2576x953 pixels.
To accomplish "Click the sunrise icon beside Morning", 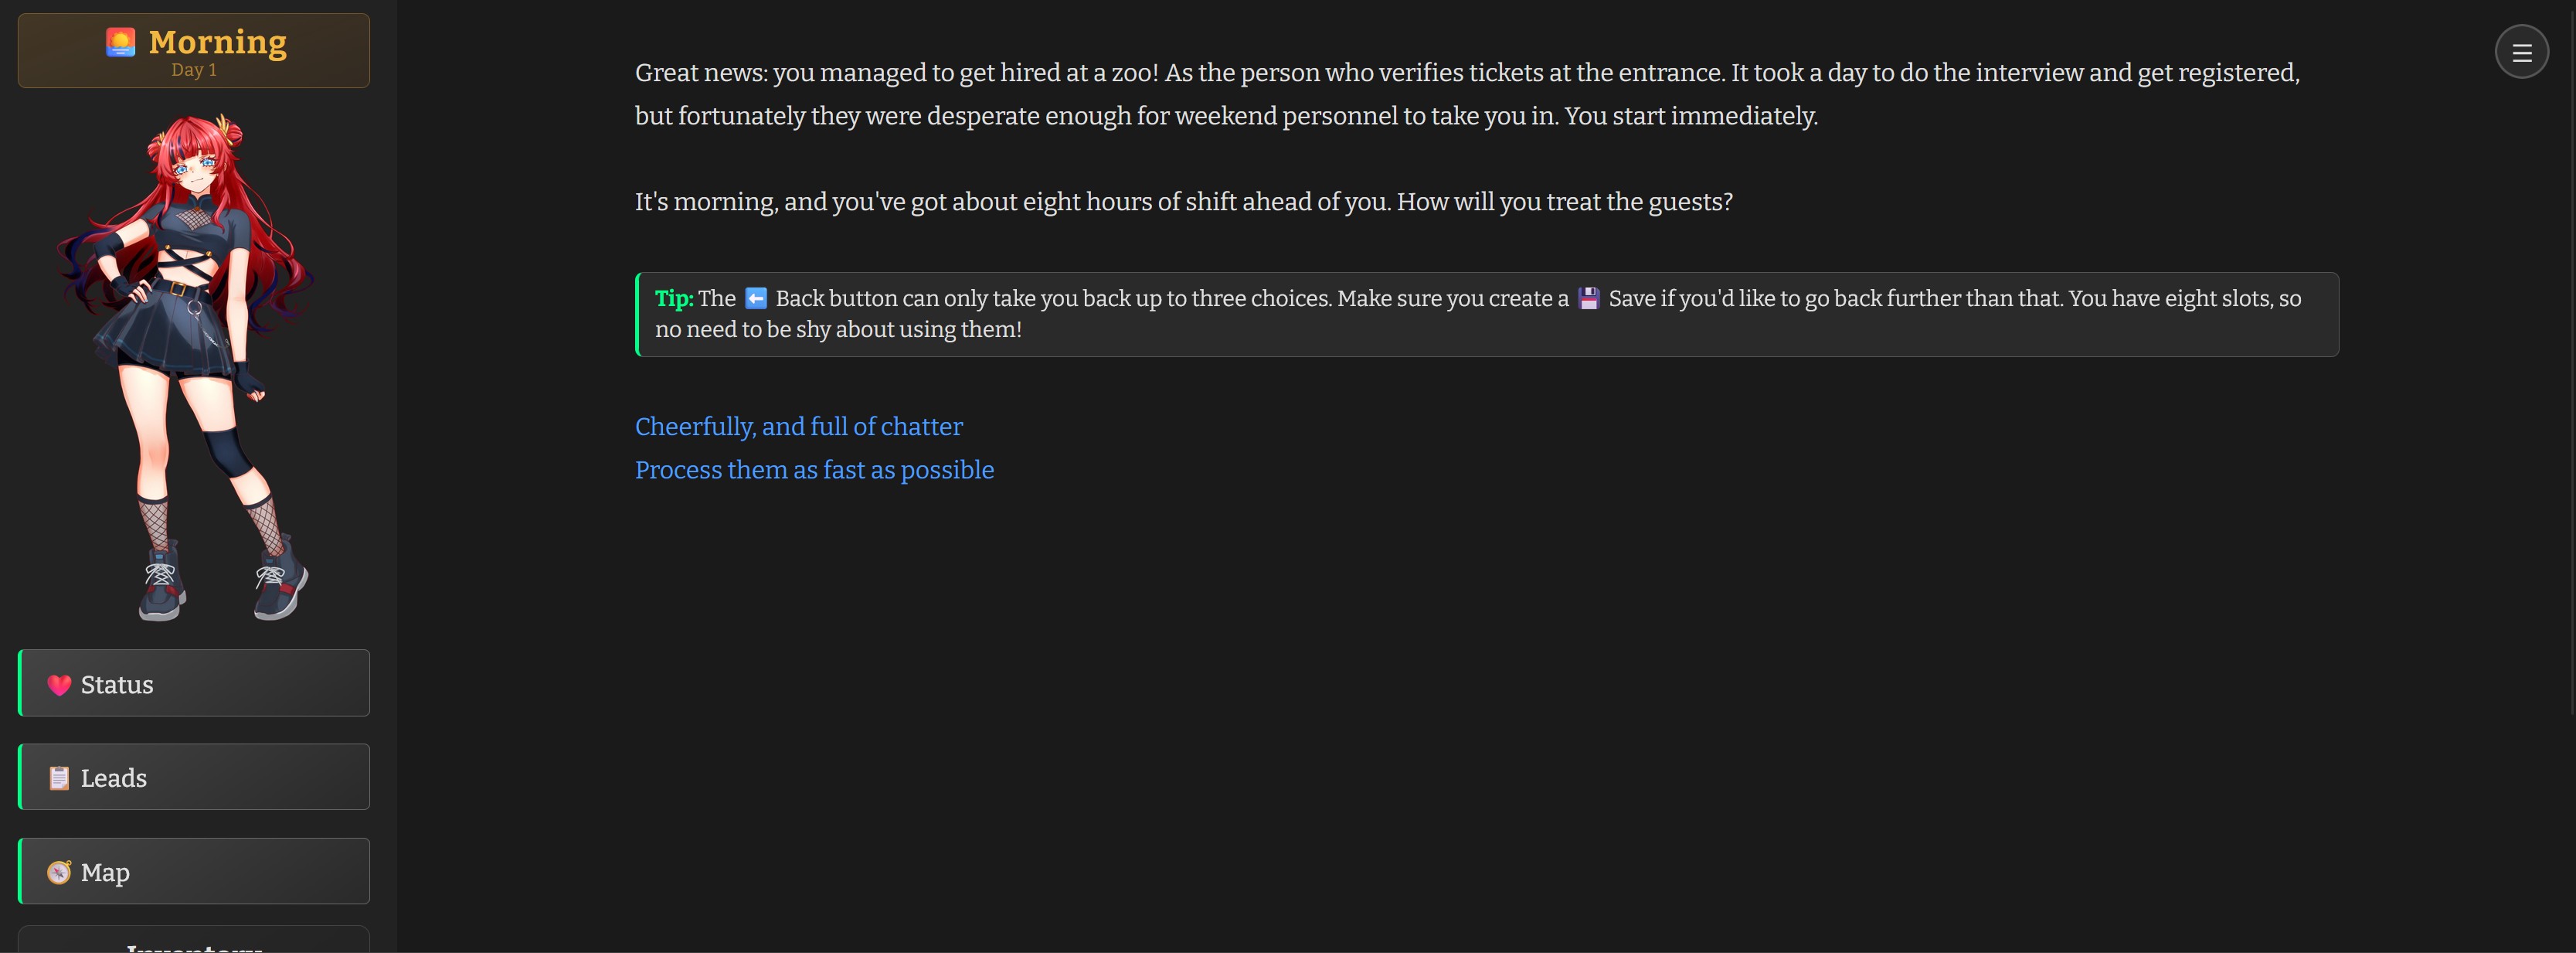I will pos(121,42).
